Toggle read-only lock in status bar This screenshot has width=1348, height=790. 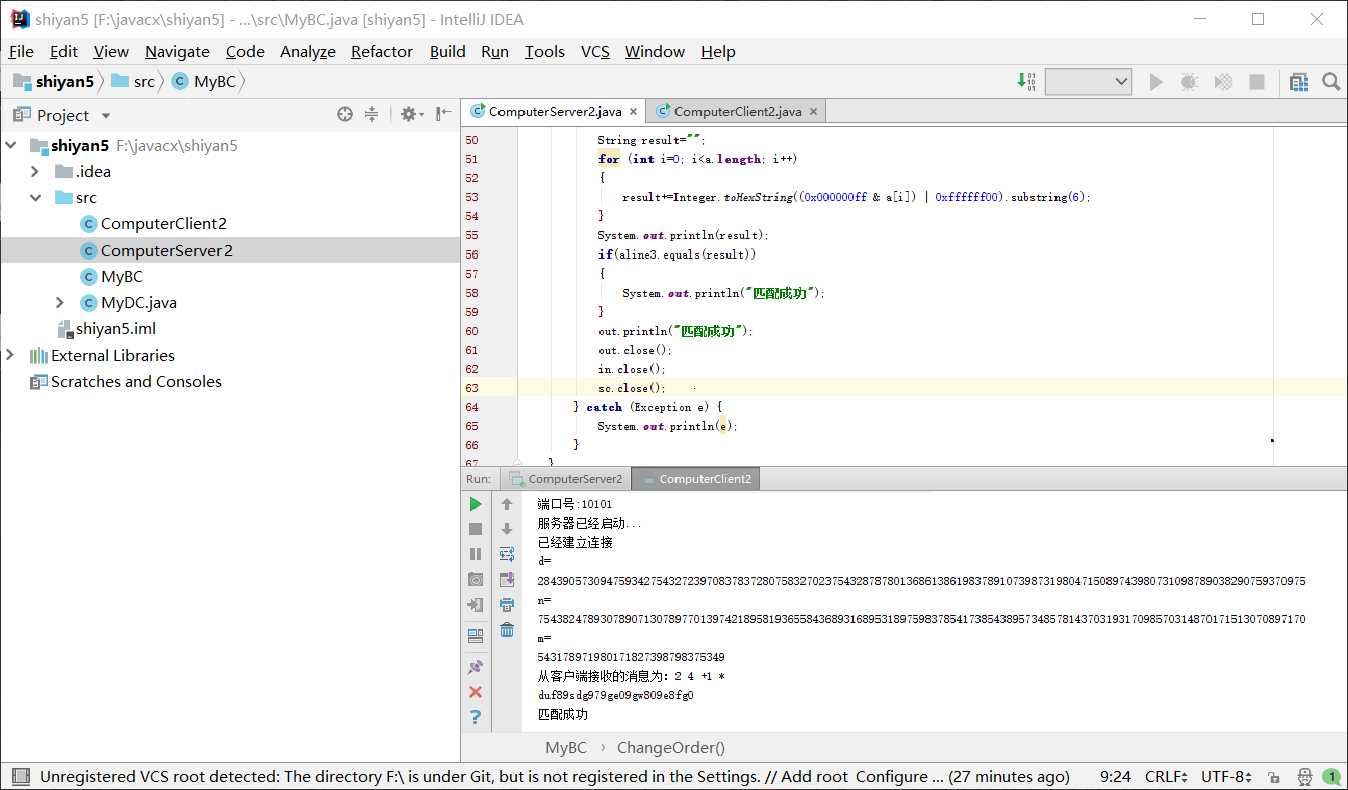pyautogui.click(x=1273, y=776)
